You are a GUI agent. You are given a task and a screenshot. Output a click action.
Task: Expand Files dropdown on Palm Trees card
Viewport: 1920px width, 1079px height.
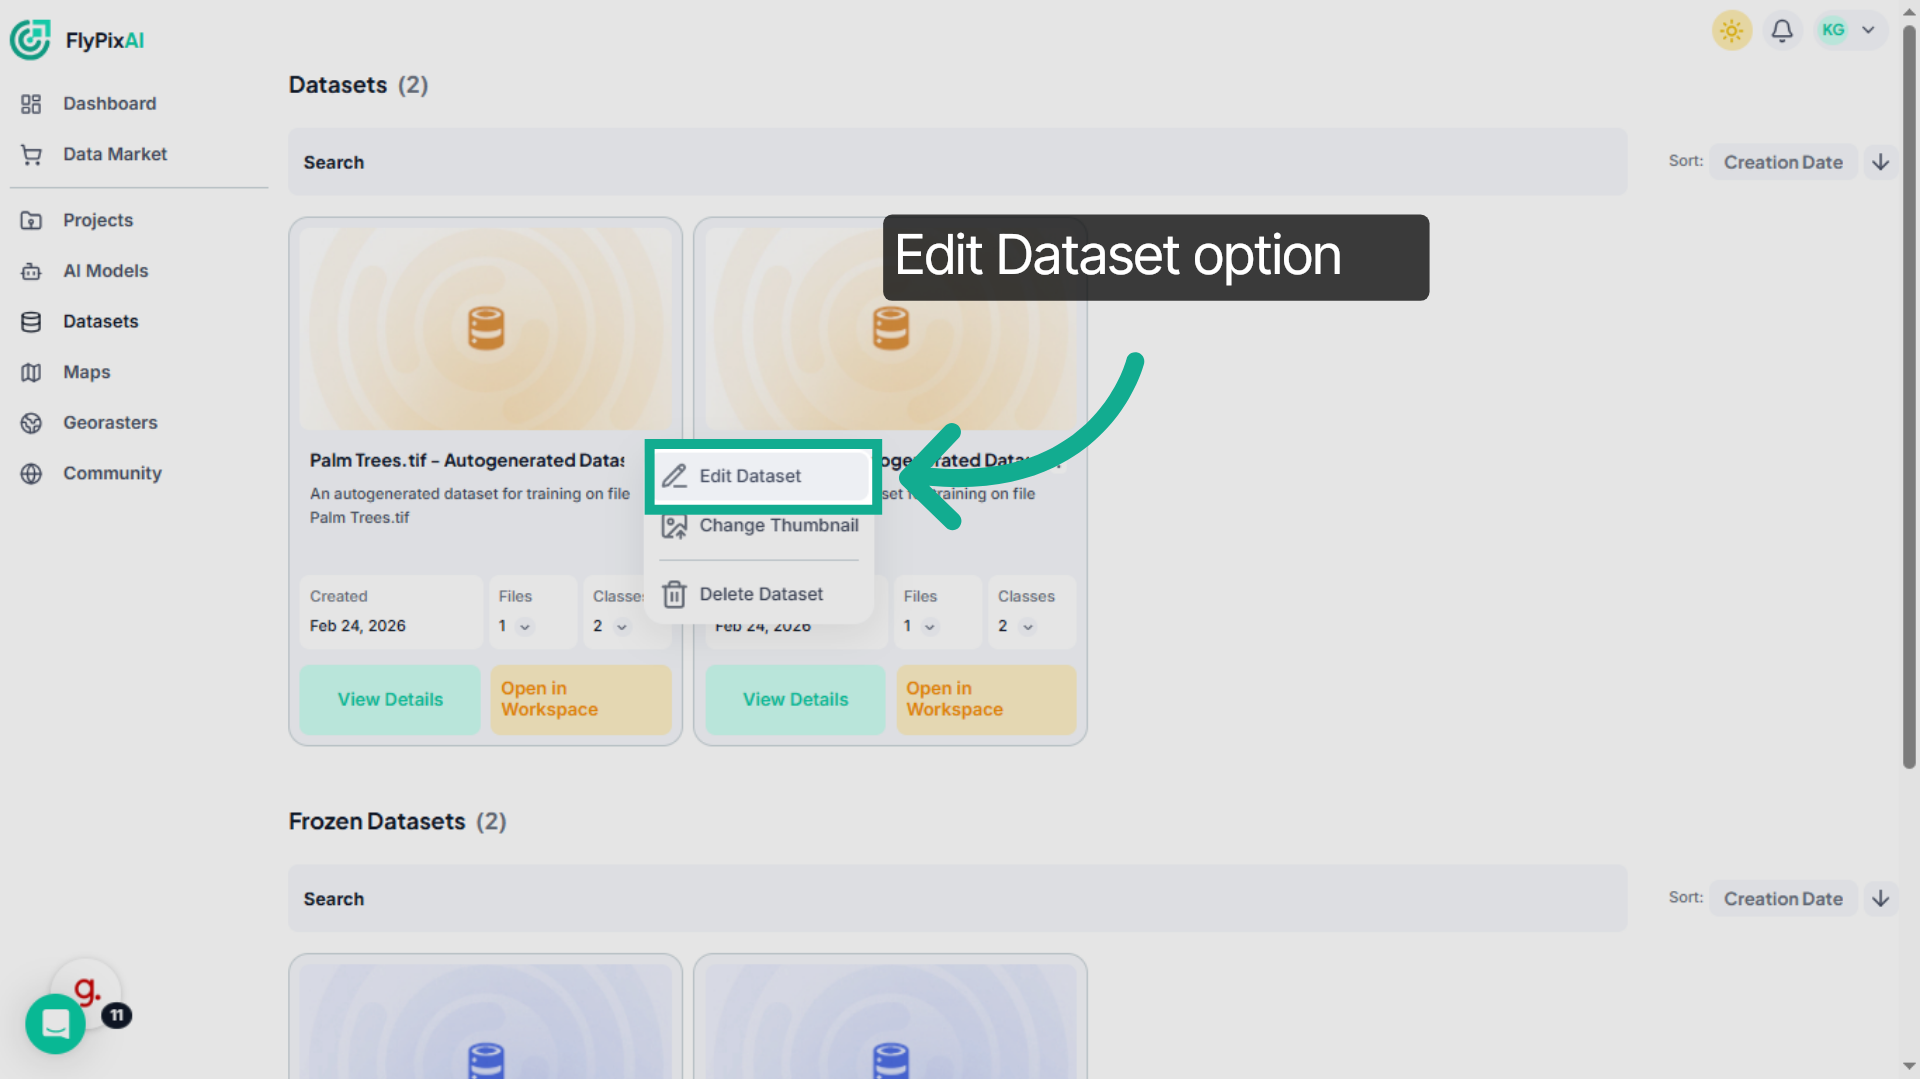point(524,627)
